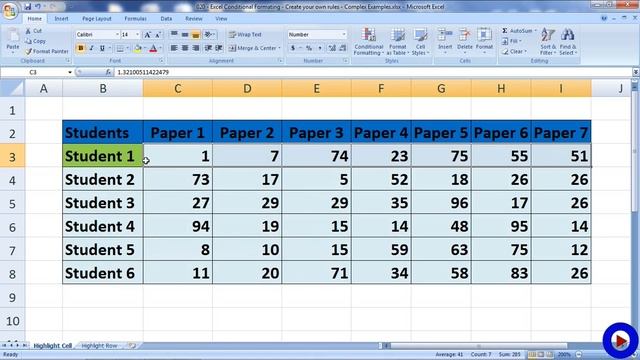Undo the last action

(x=38, y=7)
